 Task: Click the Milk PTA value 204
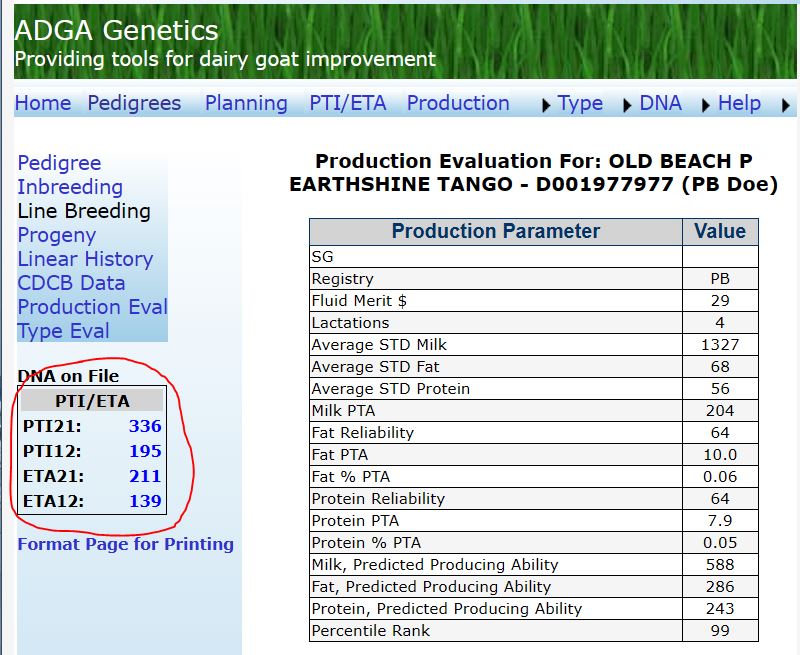point(720,411)
